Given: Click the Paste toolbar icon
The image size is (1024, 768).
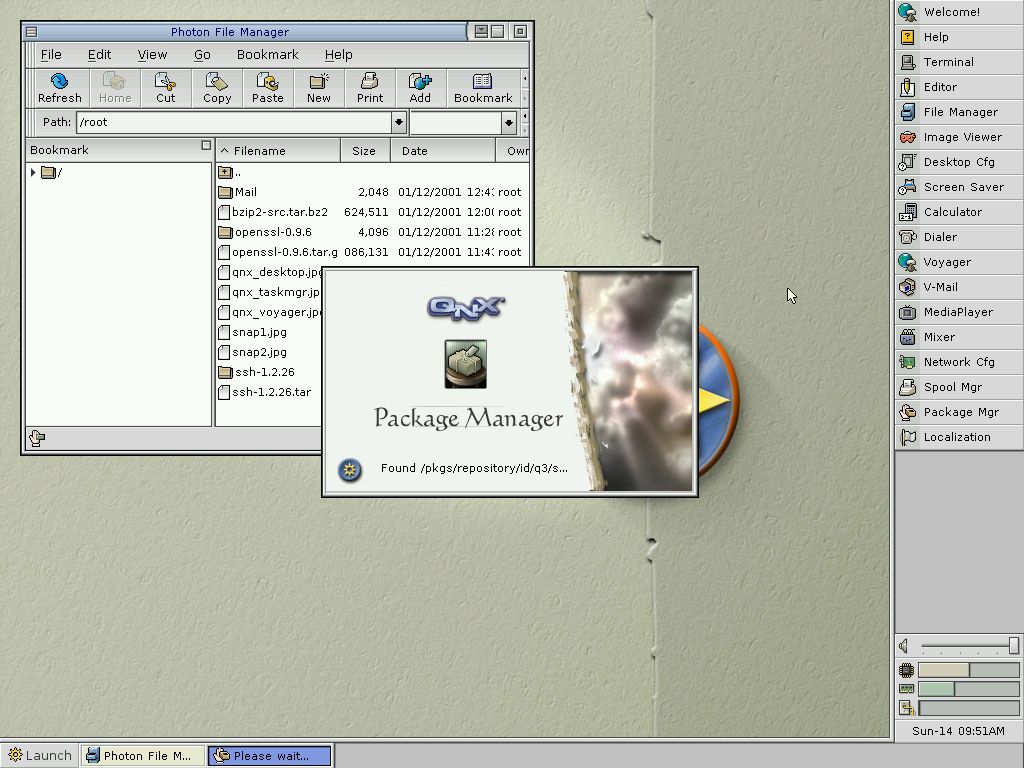Looking at the screenshot, I should (267, 88).
